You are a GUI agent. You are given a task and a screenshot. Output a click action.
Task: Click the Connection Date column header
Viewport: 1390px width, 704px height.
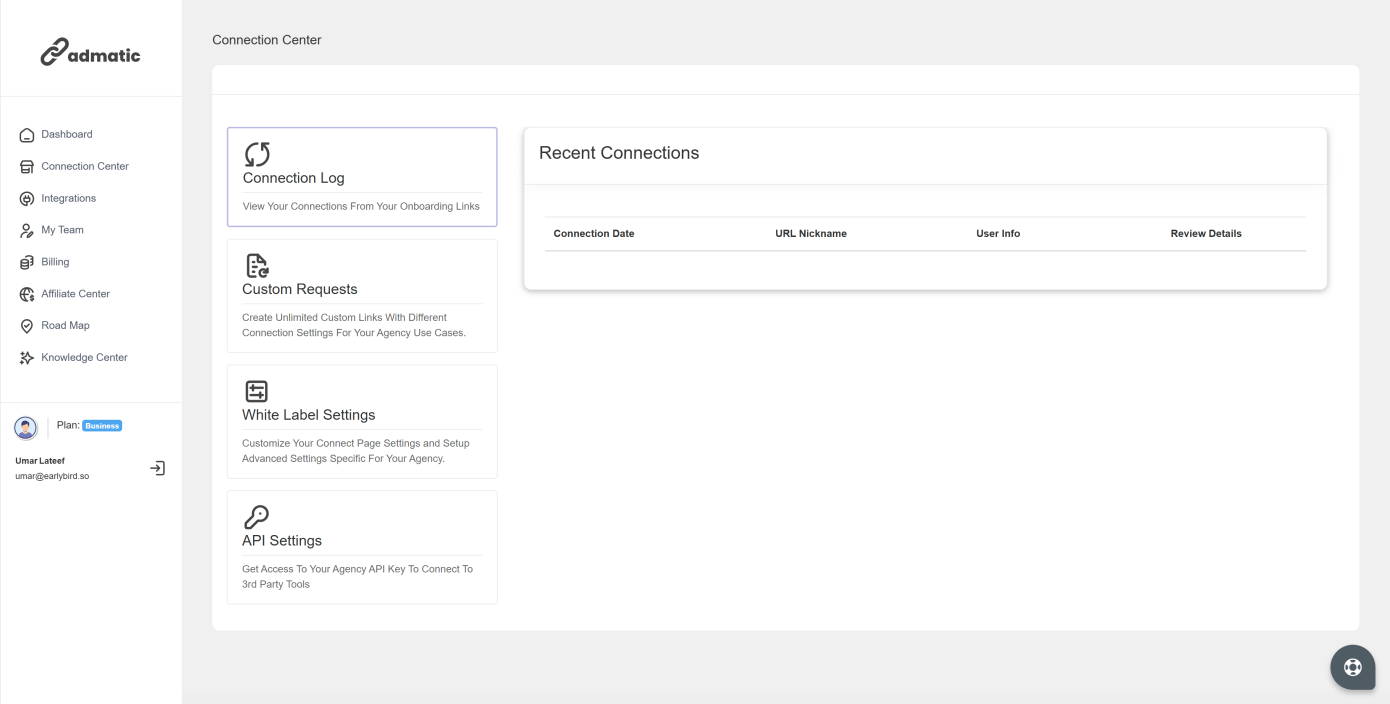coord(594,234)
